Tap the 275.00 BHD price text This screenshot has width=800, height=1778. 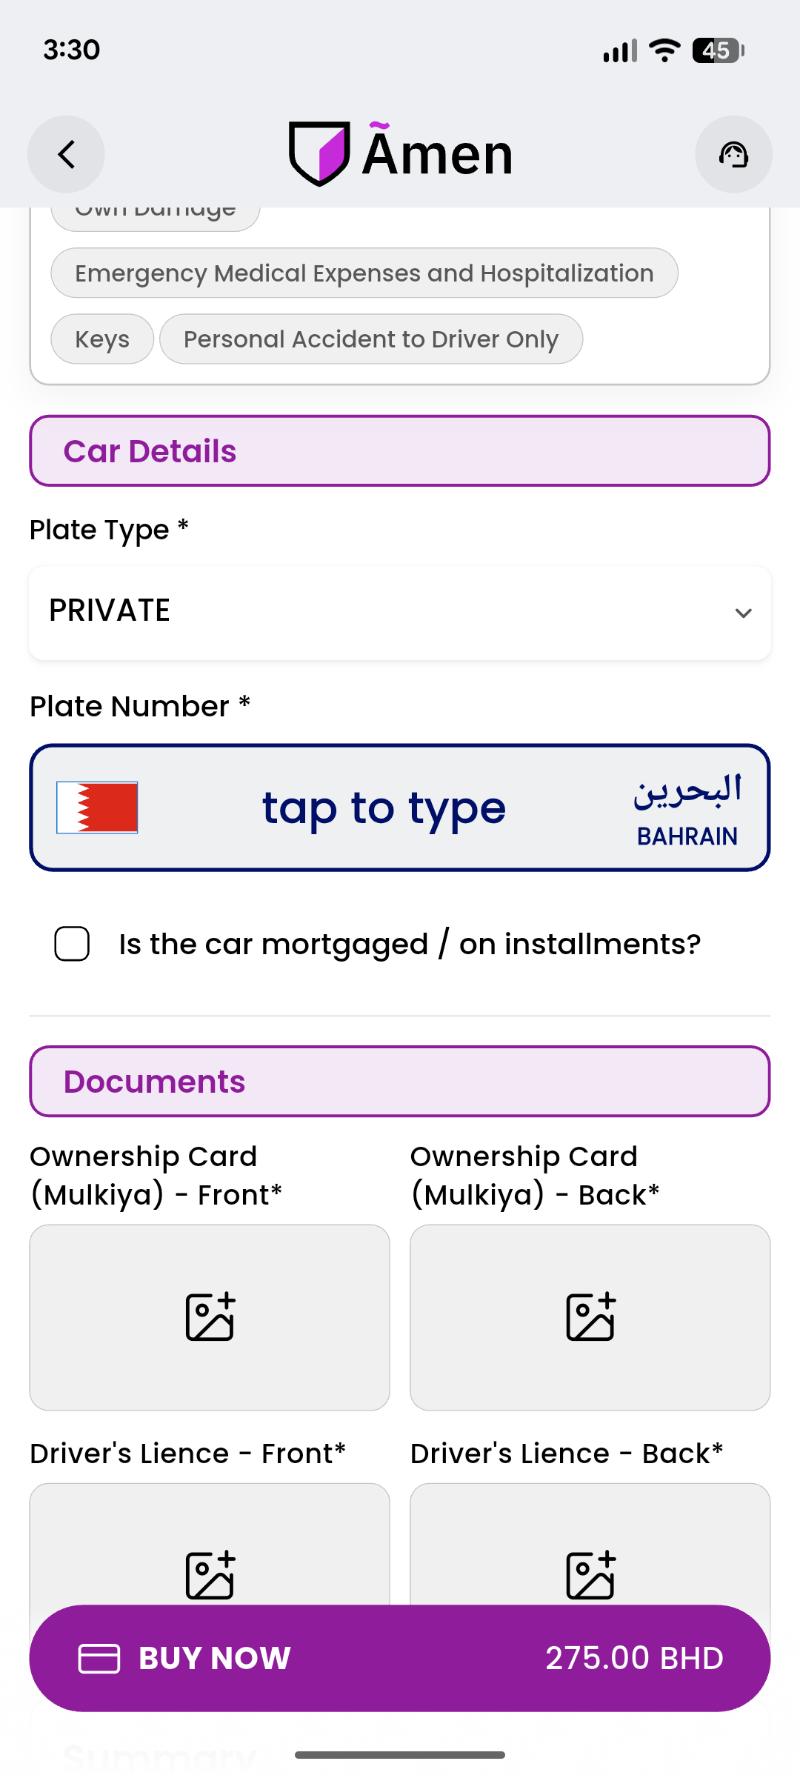tap(634, 1658)
